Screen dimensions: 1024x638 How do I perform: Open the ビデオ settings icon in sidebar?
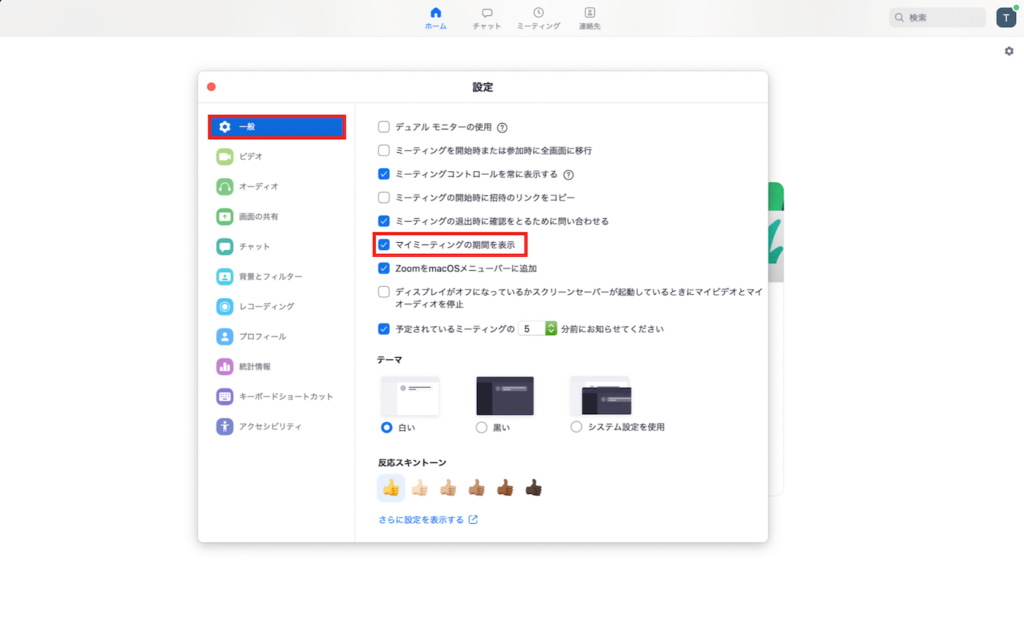tap(225, 157)
